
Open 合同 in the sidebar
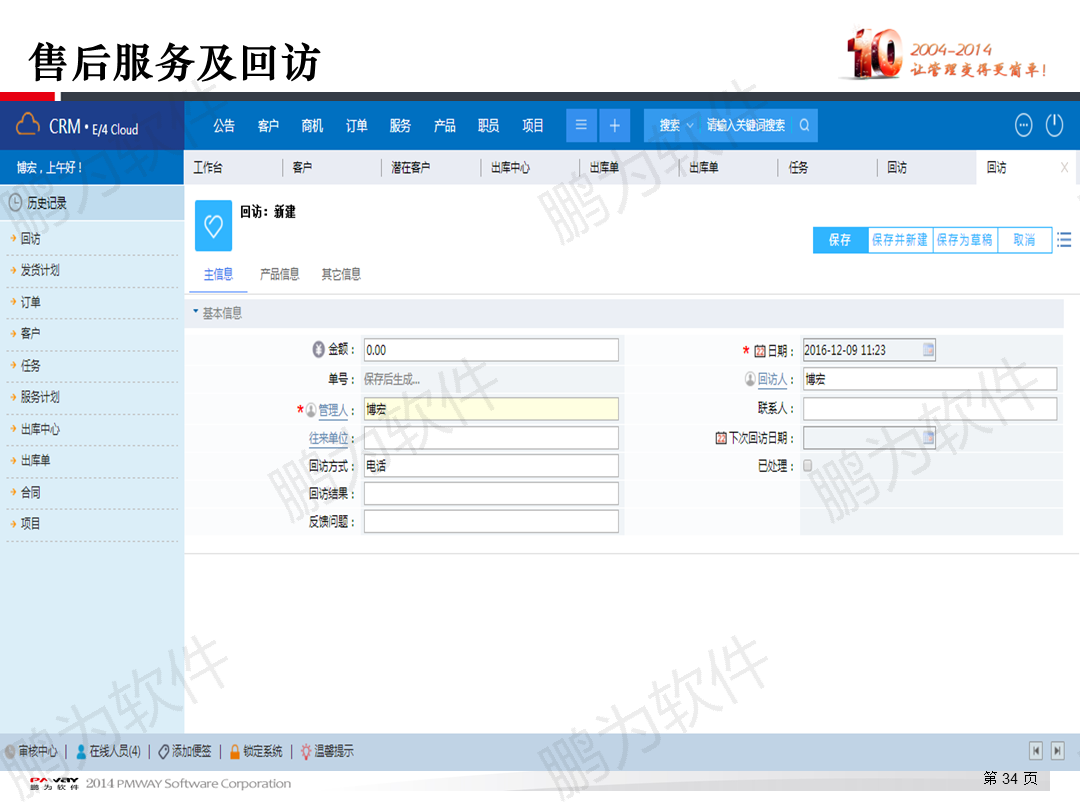30,492
